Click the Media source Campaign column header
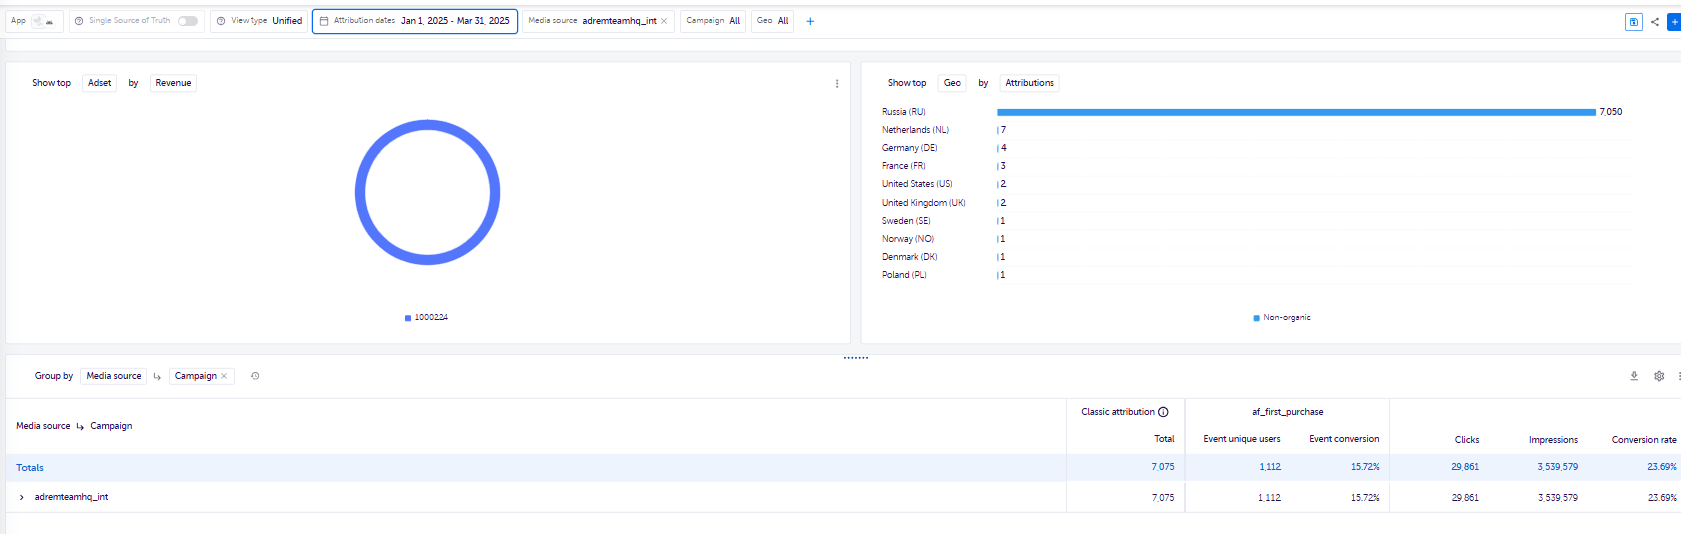Image resolution: width=1681 pixels, height=534 pixels. click(74, 426)
